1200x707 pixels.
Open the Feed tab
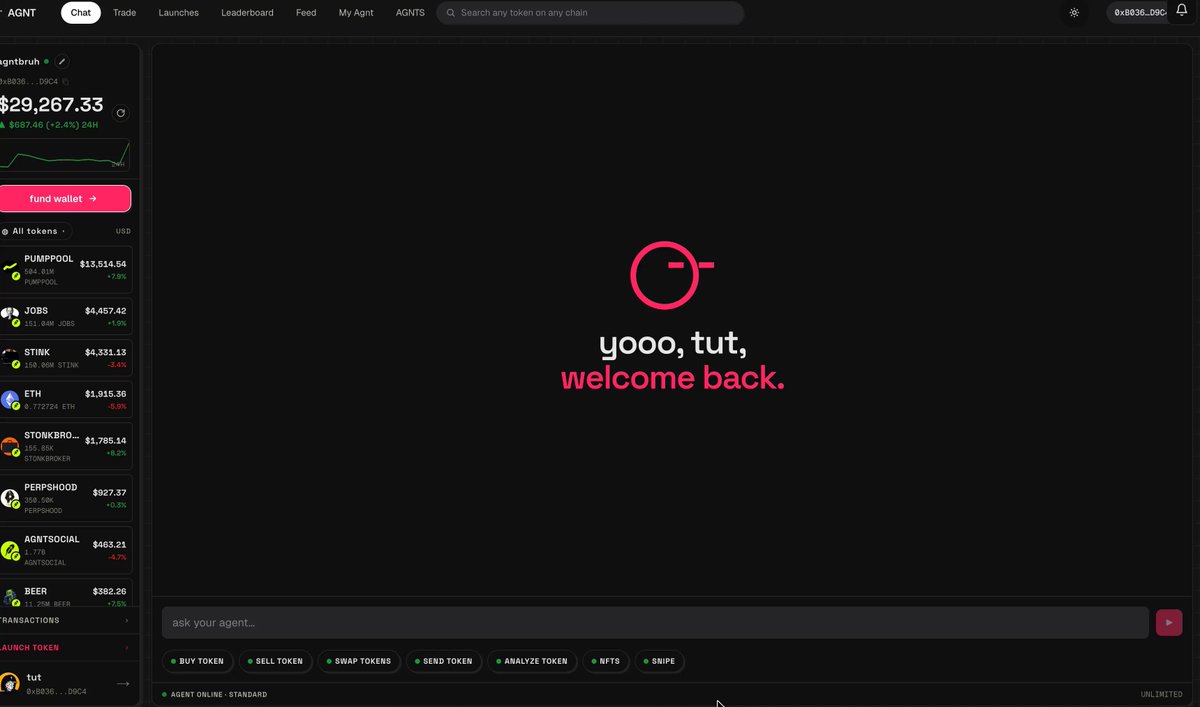pos(306,13)
